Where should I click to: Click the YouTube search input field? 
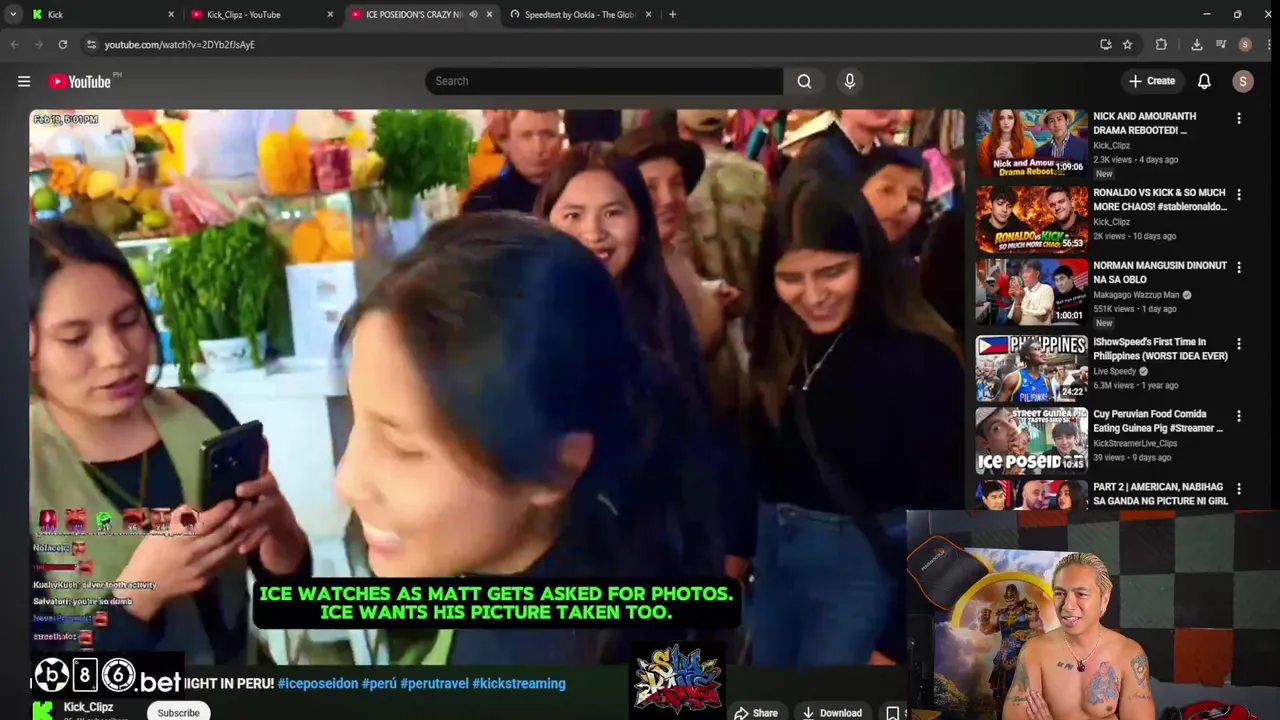pyautogui.click(x=604, y=81)
